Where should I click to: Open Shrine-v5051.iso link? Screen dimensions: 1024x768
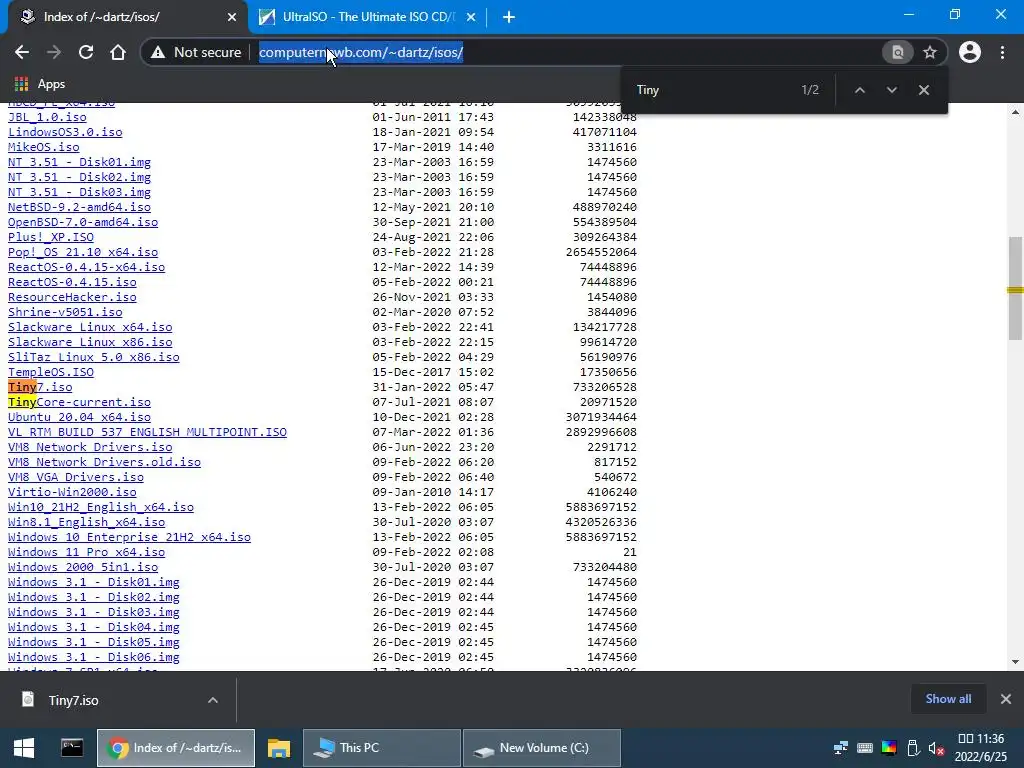(65, 312)
